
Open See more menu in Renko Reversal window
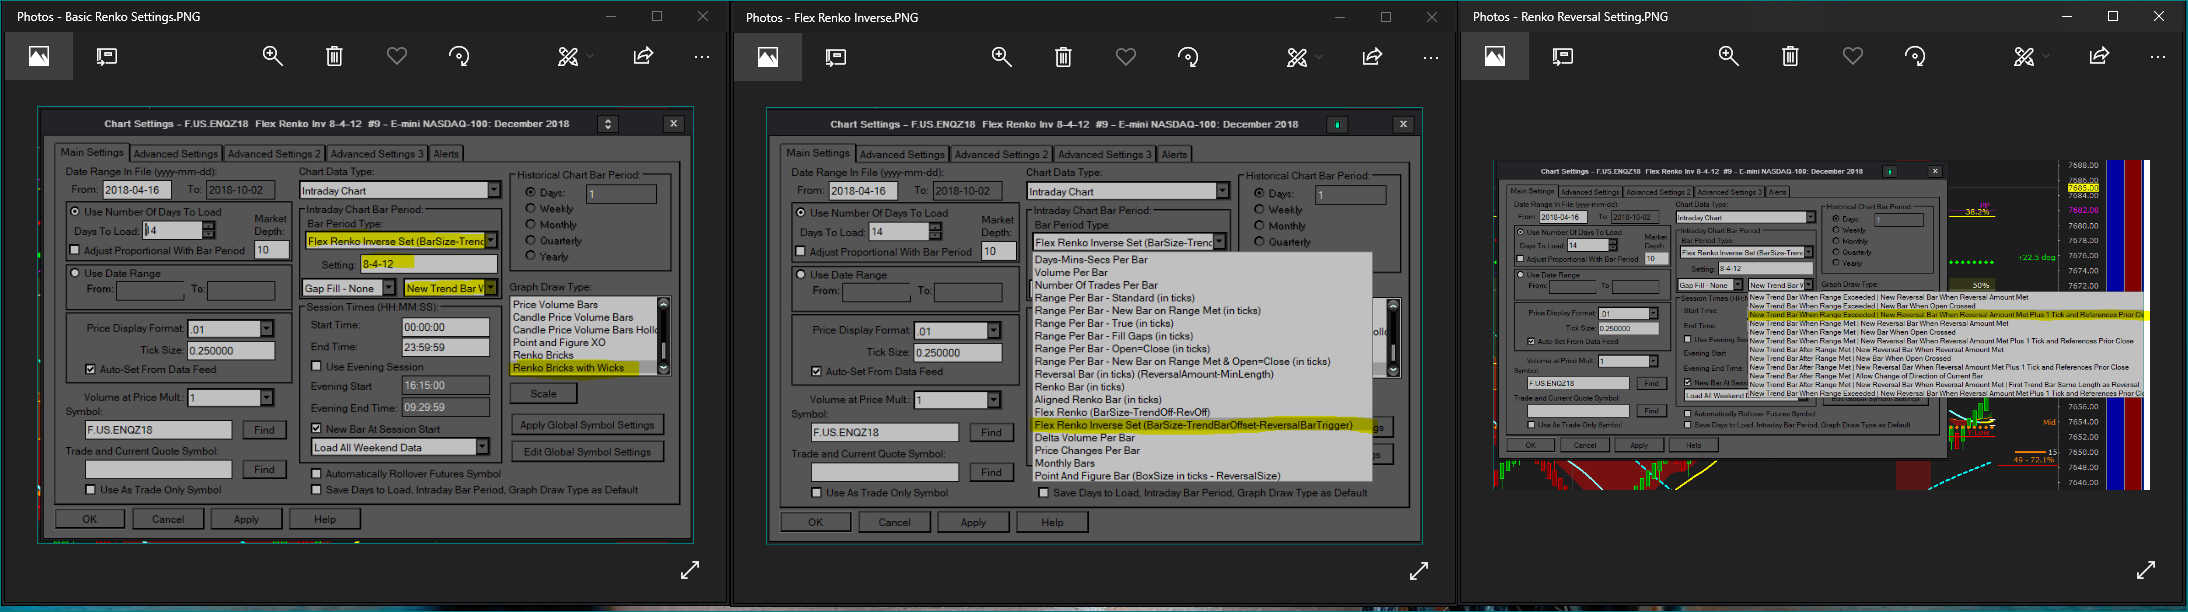coord(2158,57)
